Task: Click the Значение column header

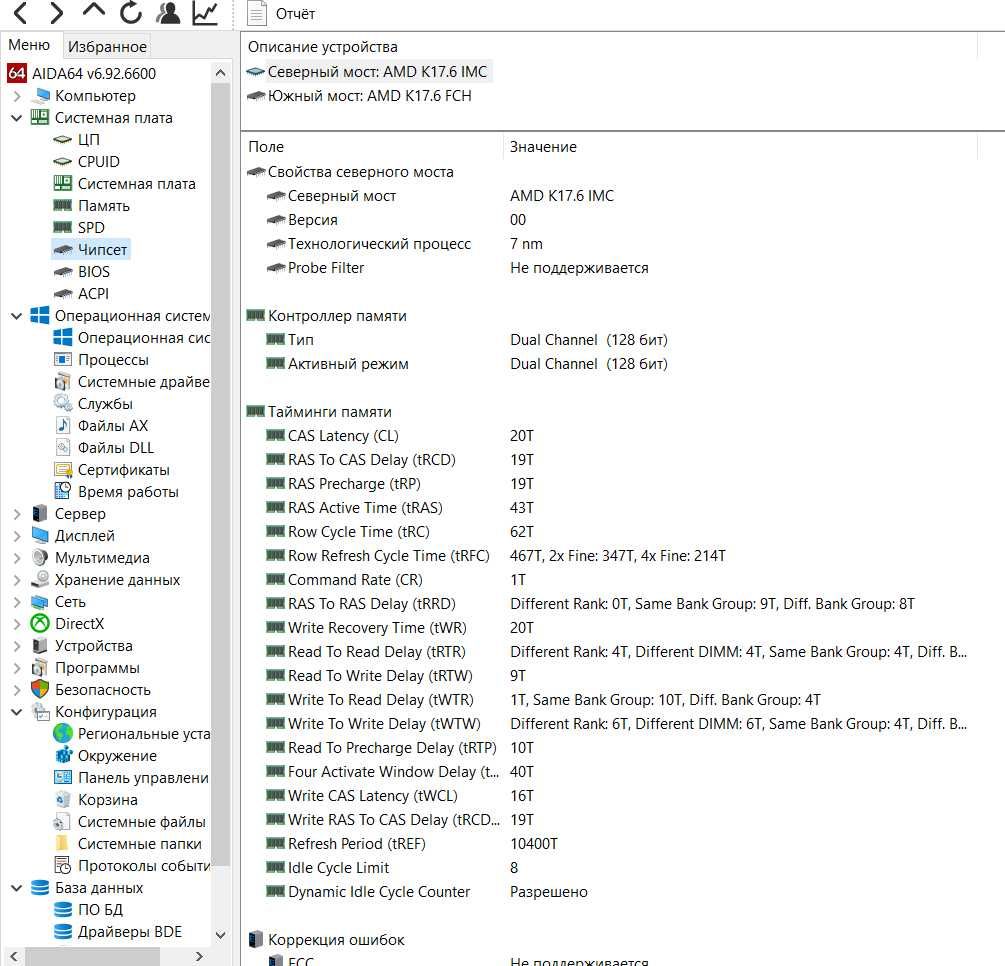Action: [740, 147]
